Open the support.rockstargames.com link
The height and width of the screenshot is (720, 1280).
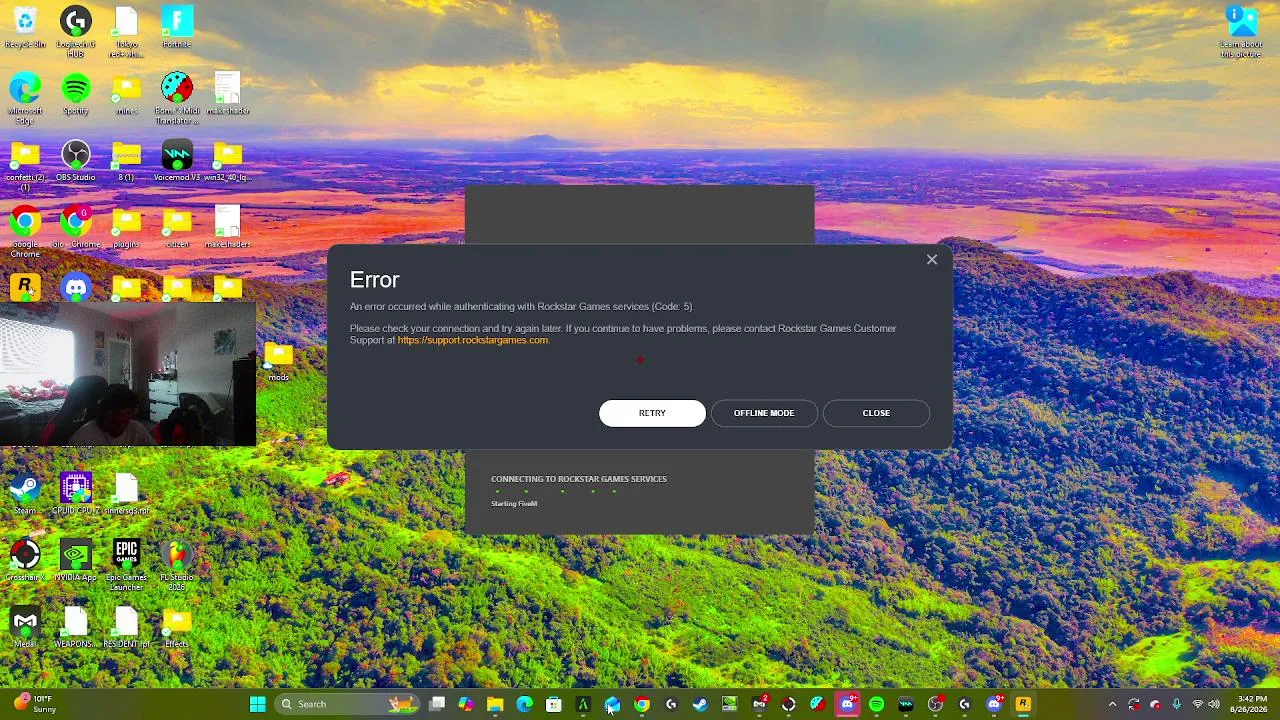473,340
